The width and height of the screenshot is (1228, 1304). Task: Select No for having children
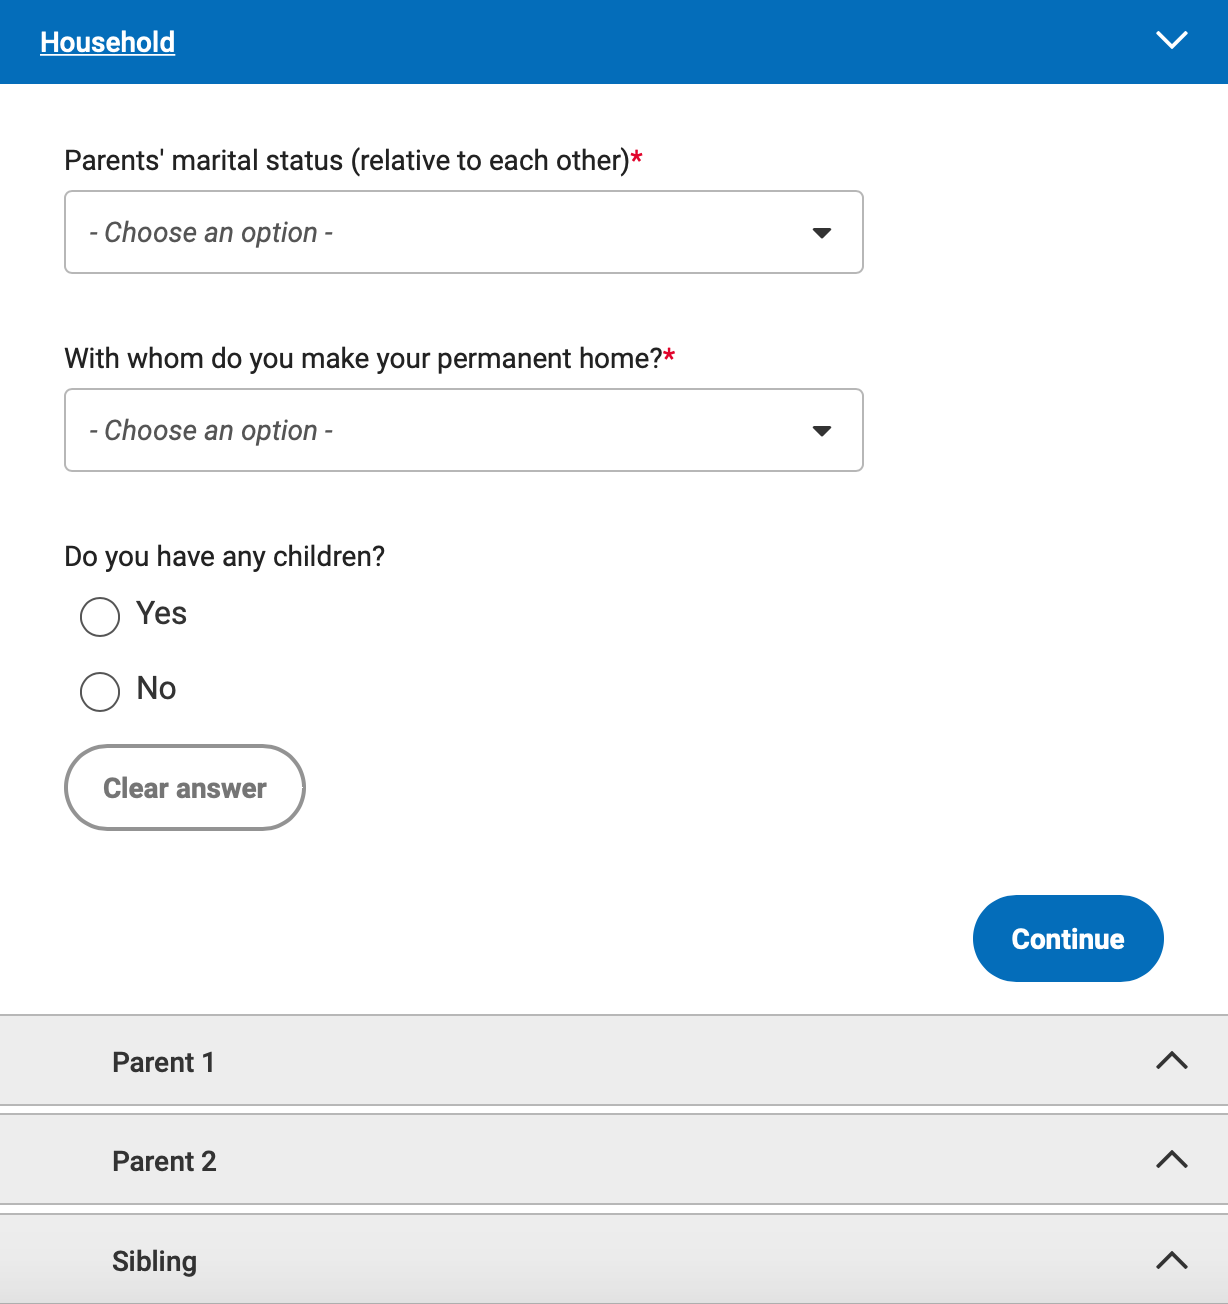(x=99, y=691)
